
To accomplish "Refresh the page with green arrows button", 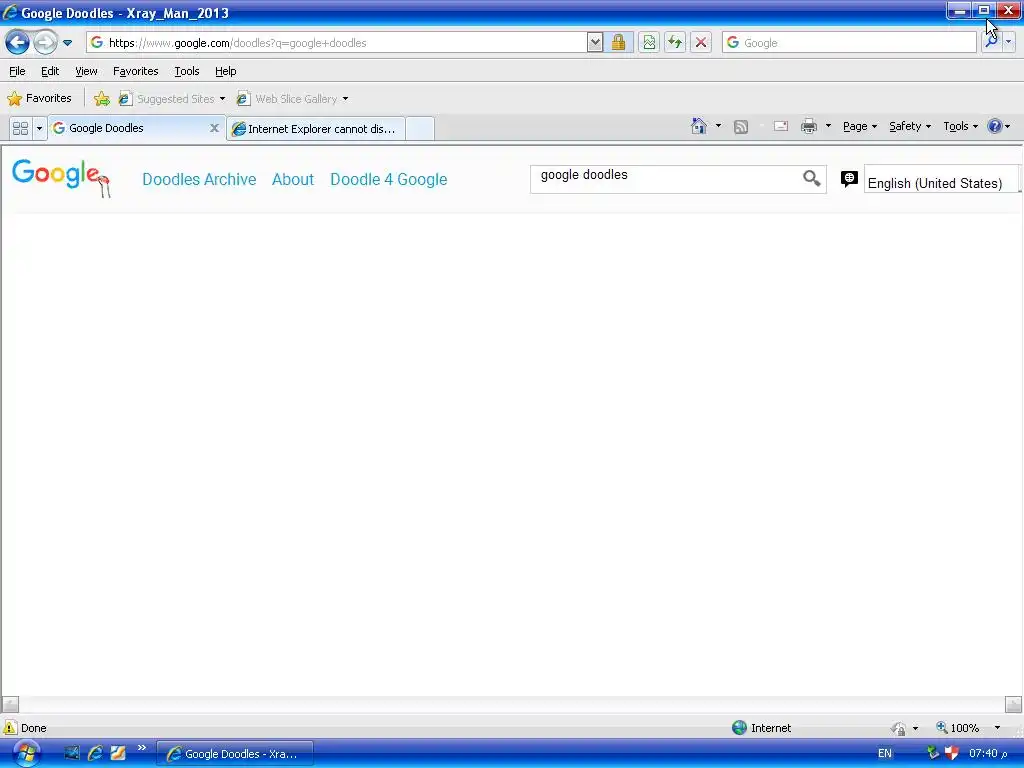I will click(x=675, y=42).
